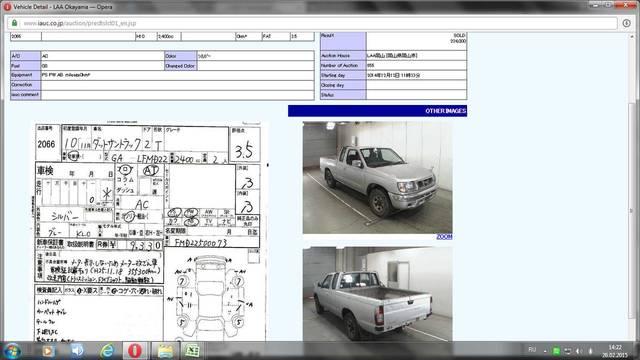
Task: Click the OTHER IMAGES blue header
Action: pos(377,111)
